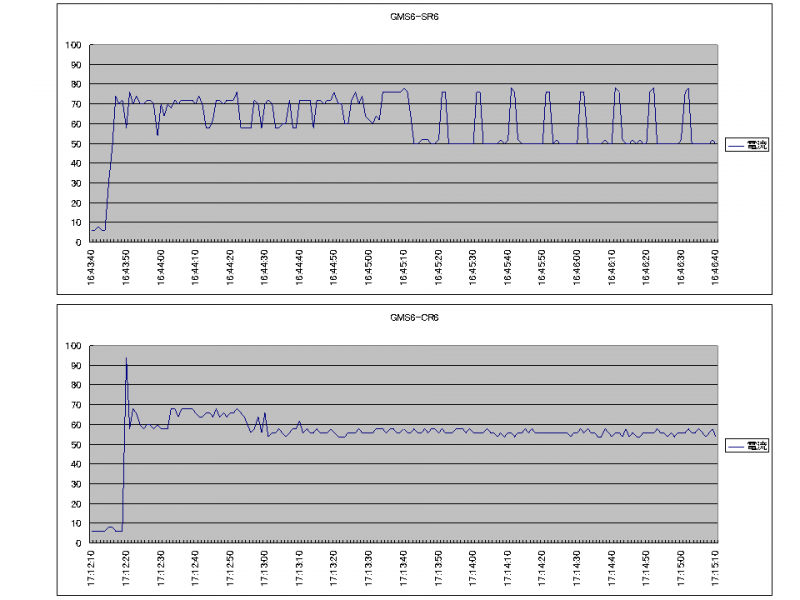Click the 16:45:00 time axis label
The height and width of the screenshot is (600, 800).
point(371,268)
